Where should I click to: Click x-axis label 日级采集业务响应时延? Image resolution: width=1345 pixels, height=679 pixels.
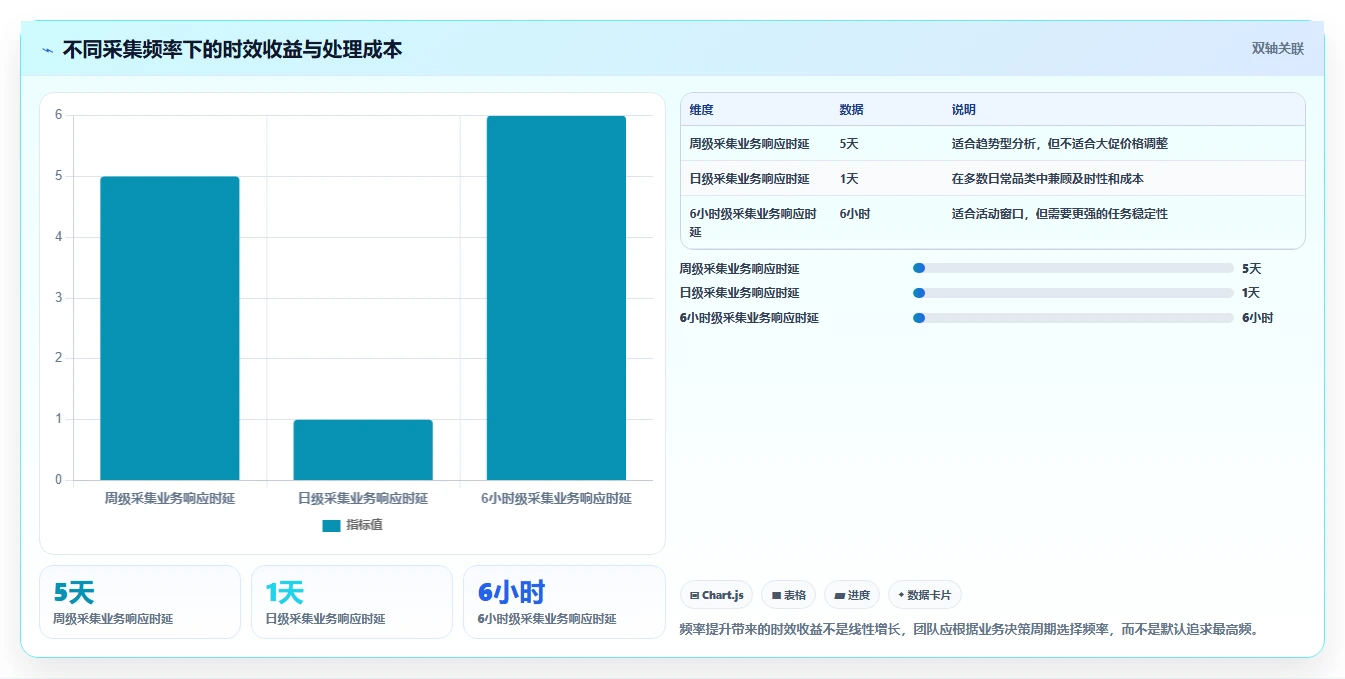[x=363, y=498]
